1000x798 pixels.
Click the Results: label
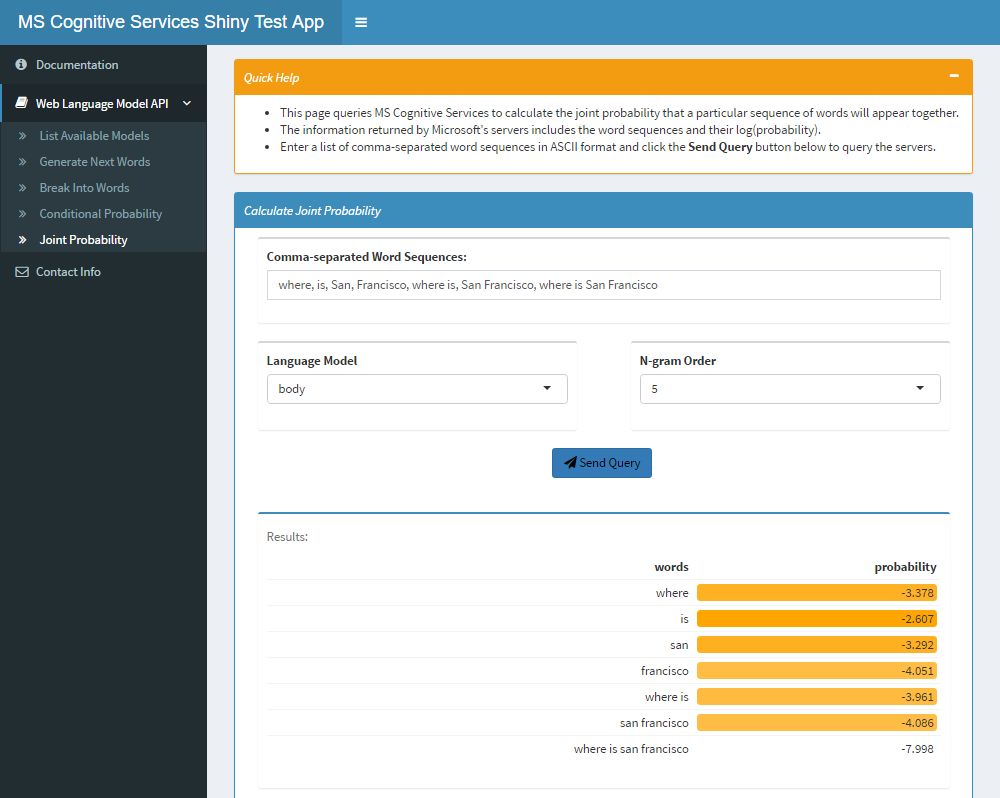[x=287, y=537]
